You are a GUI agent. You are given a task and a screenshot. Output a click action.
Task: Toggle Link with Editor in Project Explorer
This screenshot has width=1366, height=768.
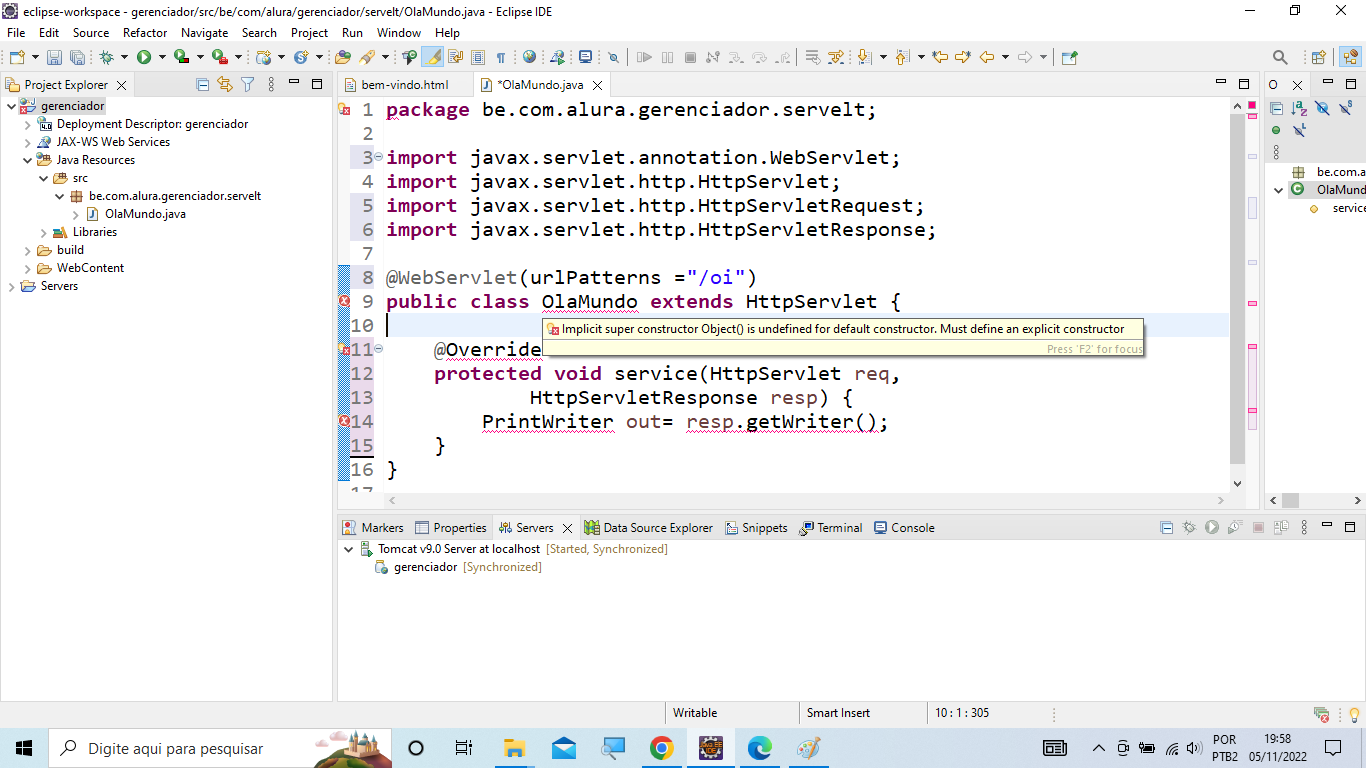click(225, 85)
